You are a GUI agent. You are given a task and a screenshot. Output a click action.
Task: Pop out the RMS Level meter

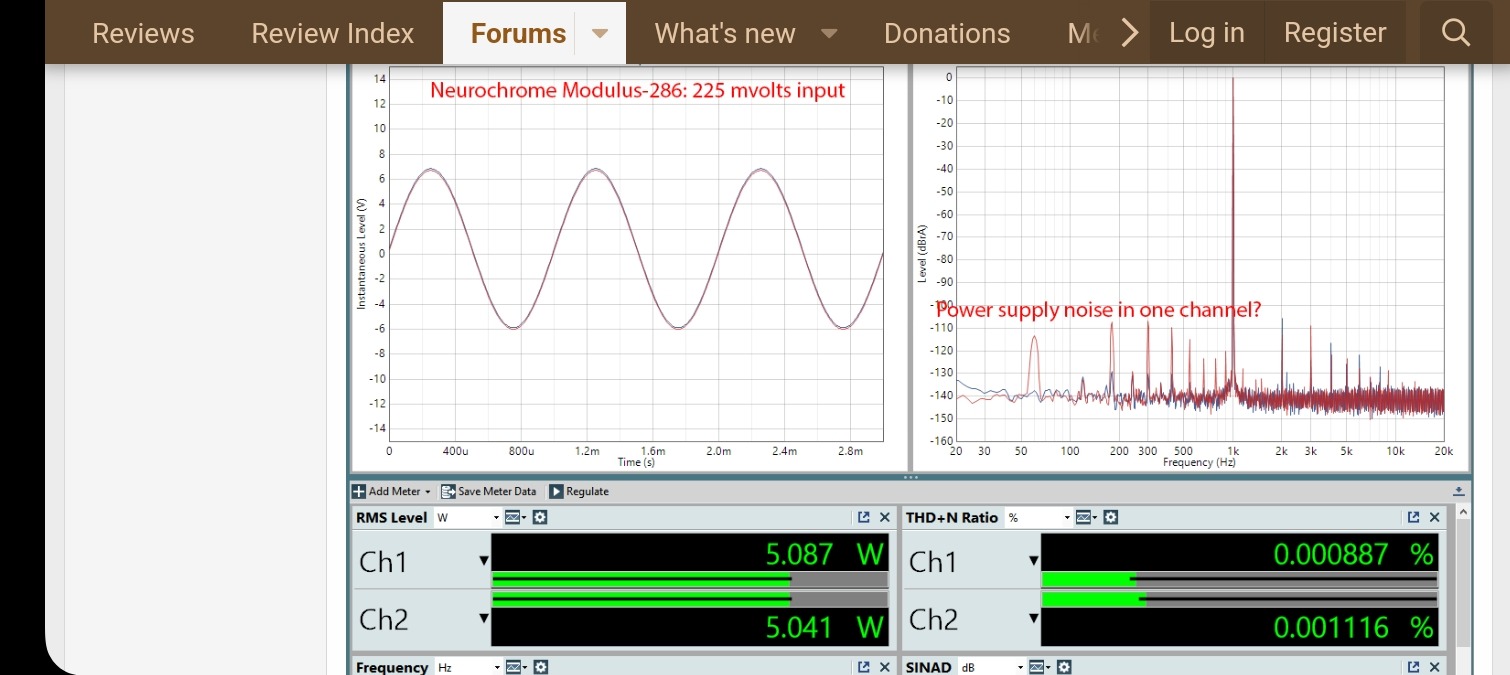click(x=864, y=517)
